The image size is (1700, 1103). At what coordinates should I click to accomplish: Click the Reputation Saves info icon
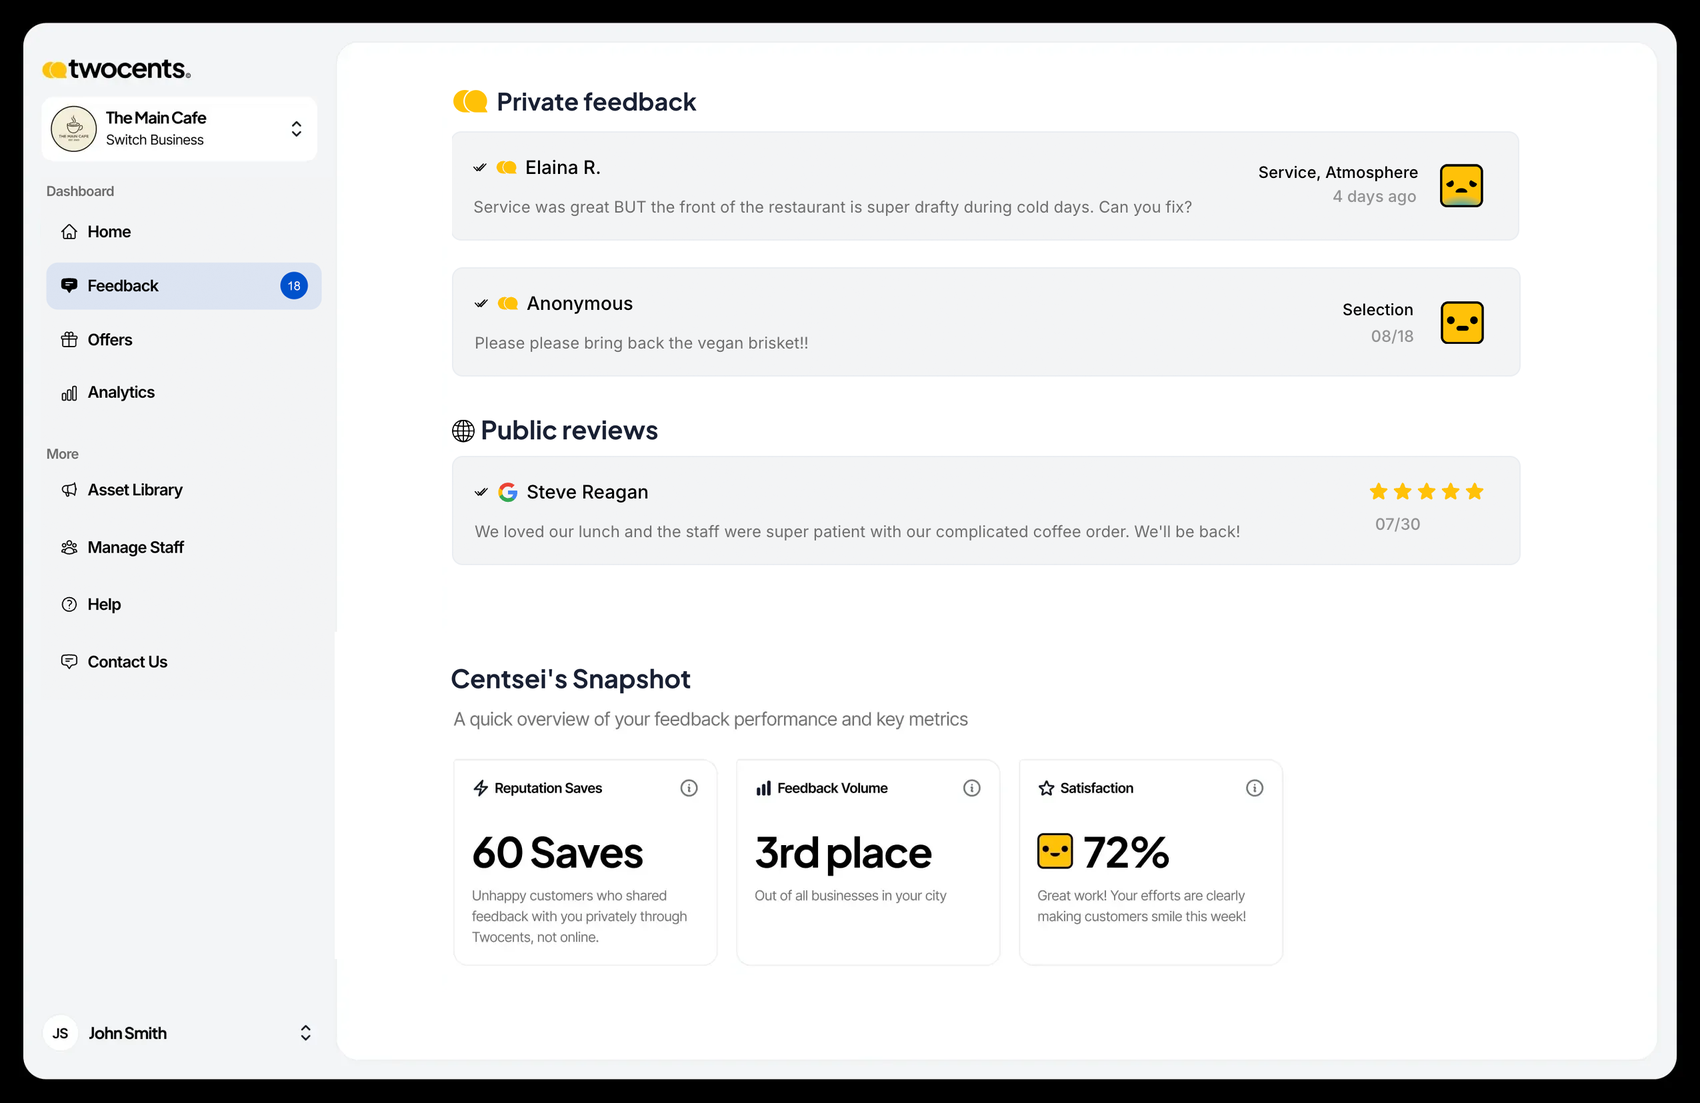(x=689, y=788)
